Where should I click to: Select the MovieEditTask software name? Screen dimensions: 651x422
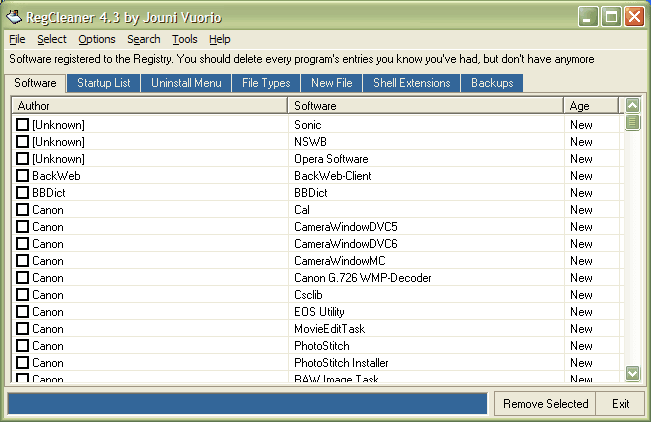[329, 329]
